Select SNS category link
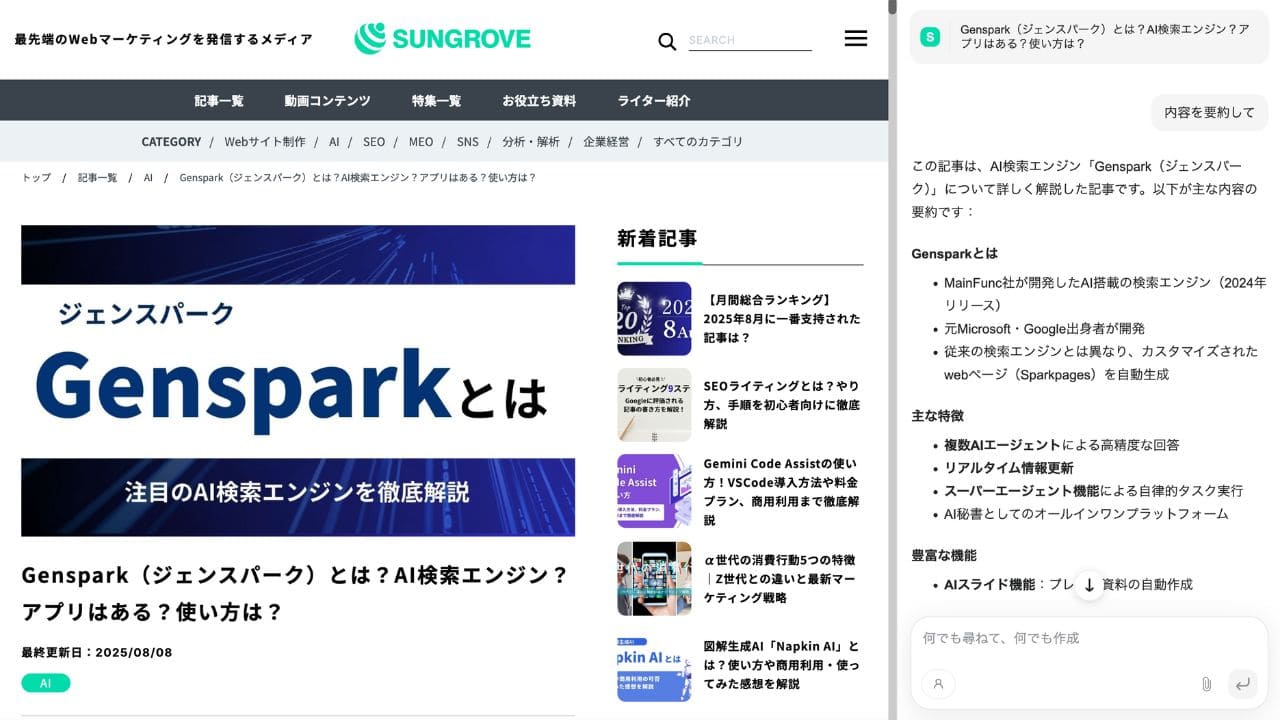This screenshot has width=1280, height=720. pyautogui.click(x=468, y=142)
